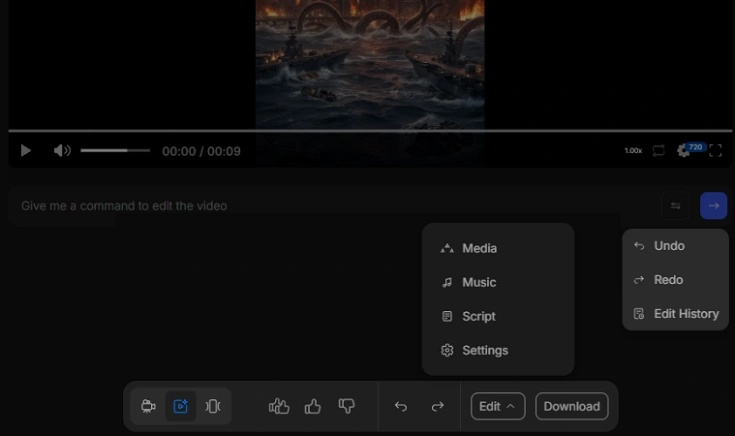Click the video progress bar
The height and width of the screenshot is (436, 735).
370,131
